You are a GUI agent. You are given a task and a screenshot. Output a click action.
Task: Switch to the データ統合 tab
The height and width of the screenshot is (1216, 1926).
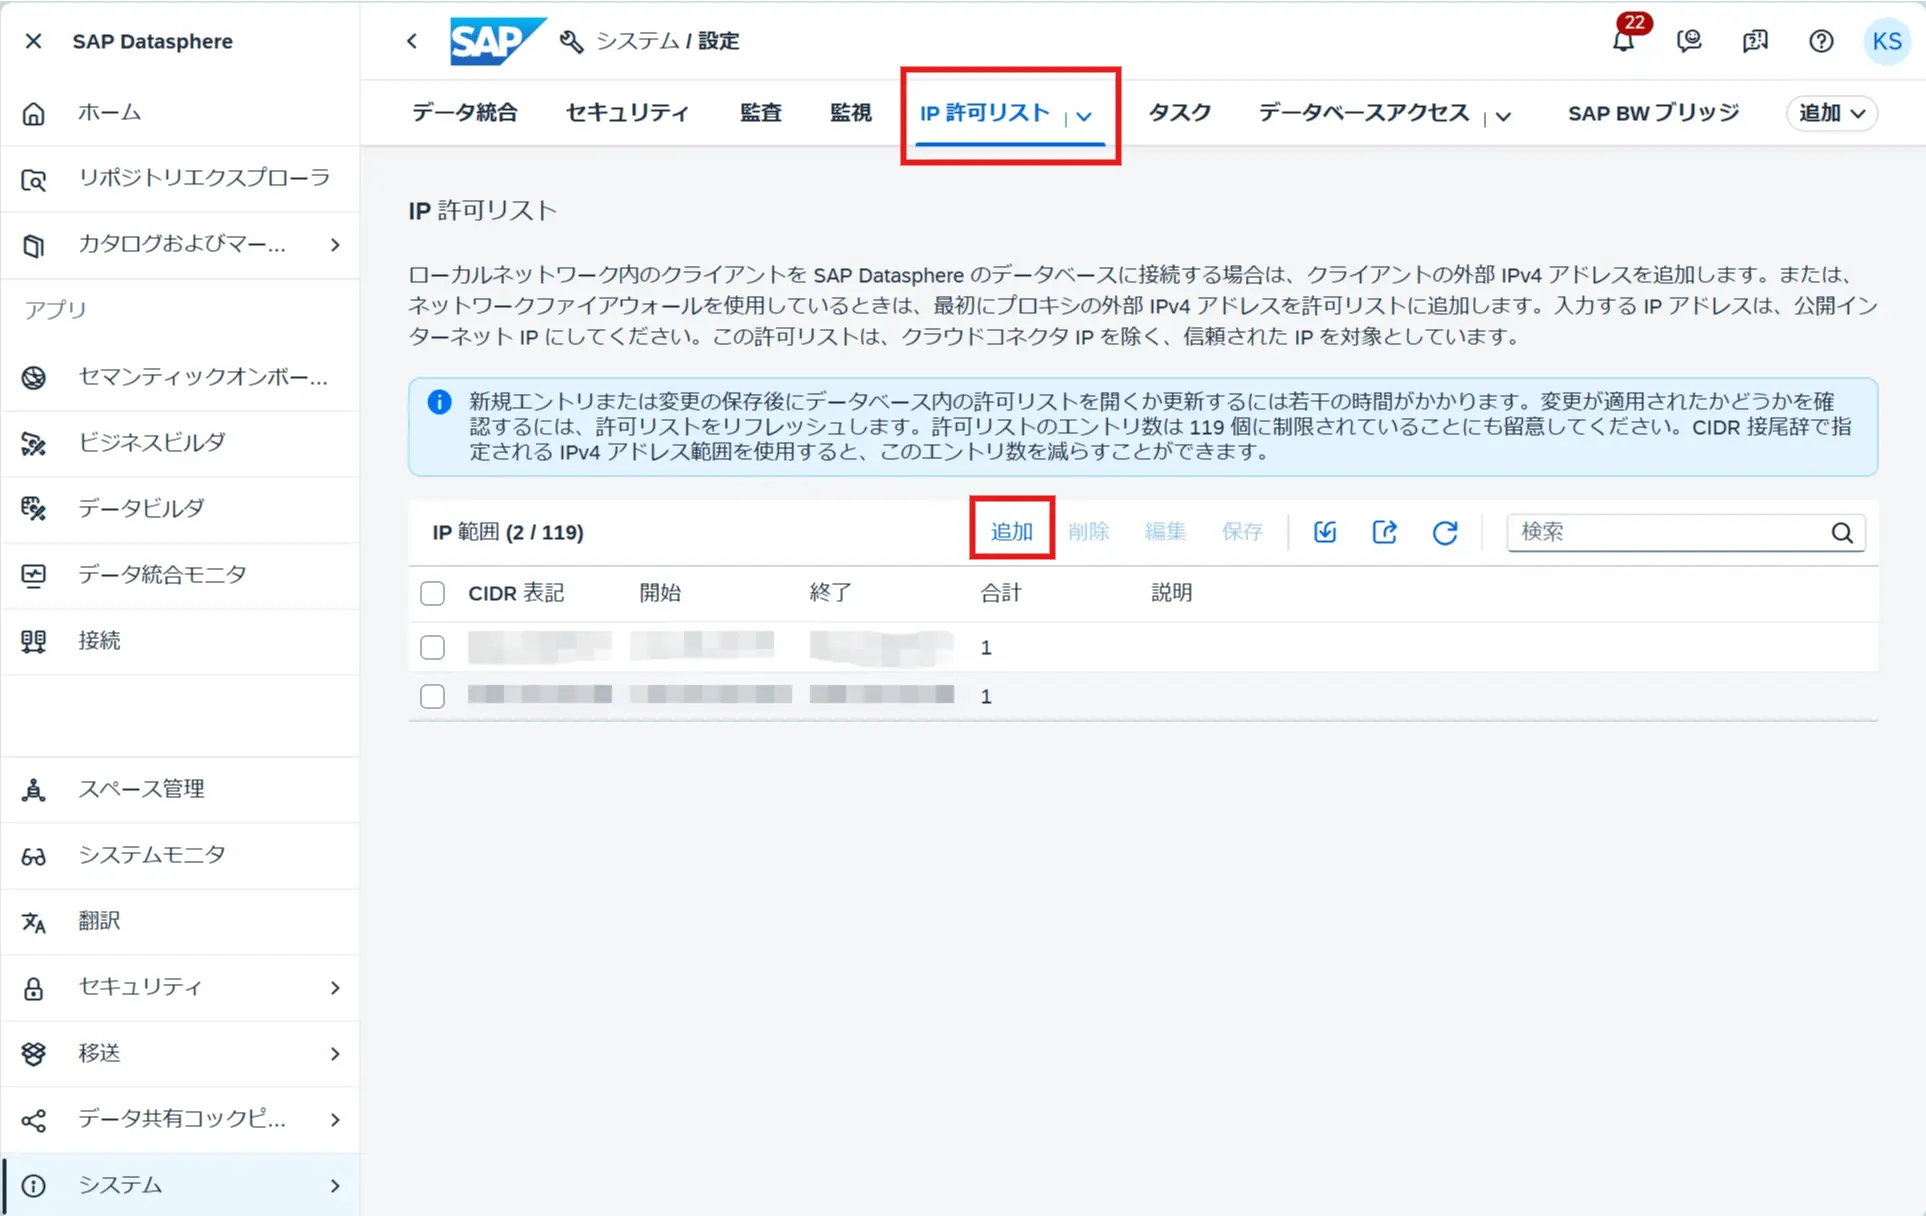point(465,113)
